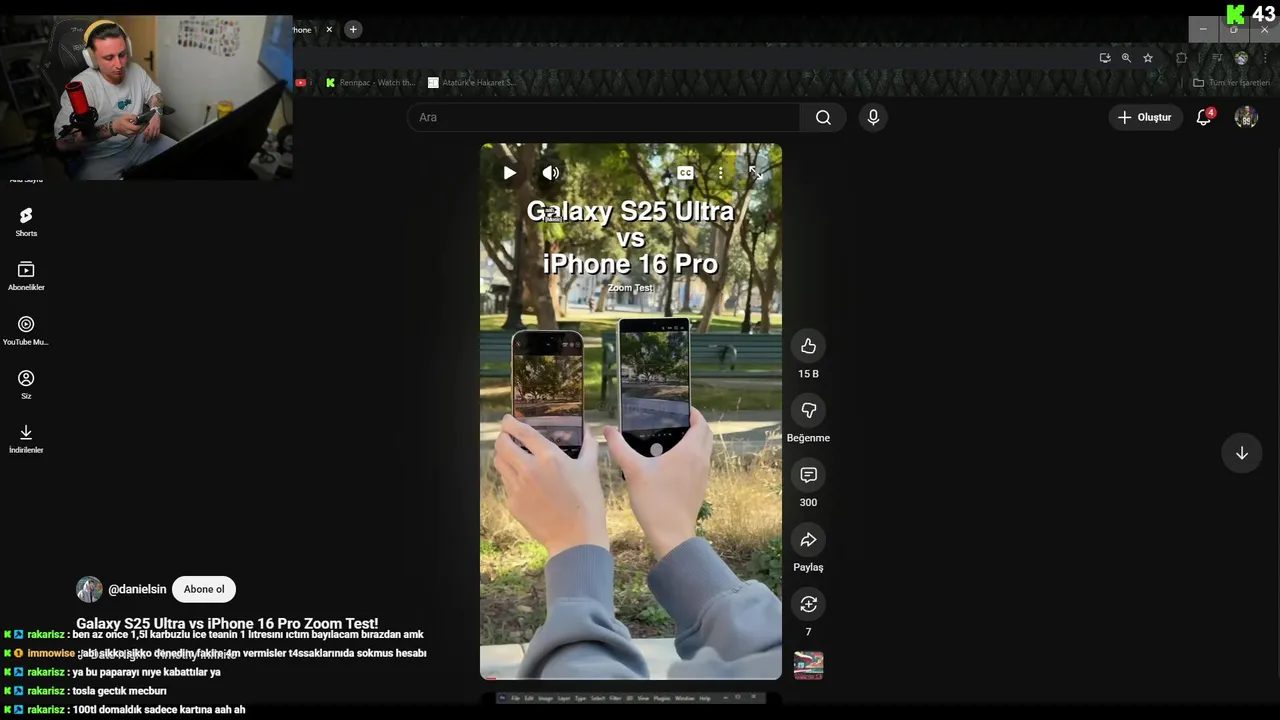Open the Siz (You) sidebar page

(26, 385)
